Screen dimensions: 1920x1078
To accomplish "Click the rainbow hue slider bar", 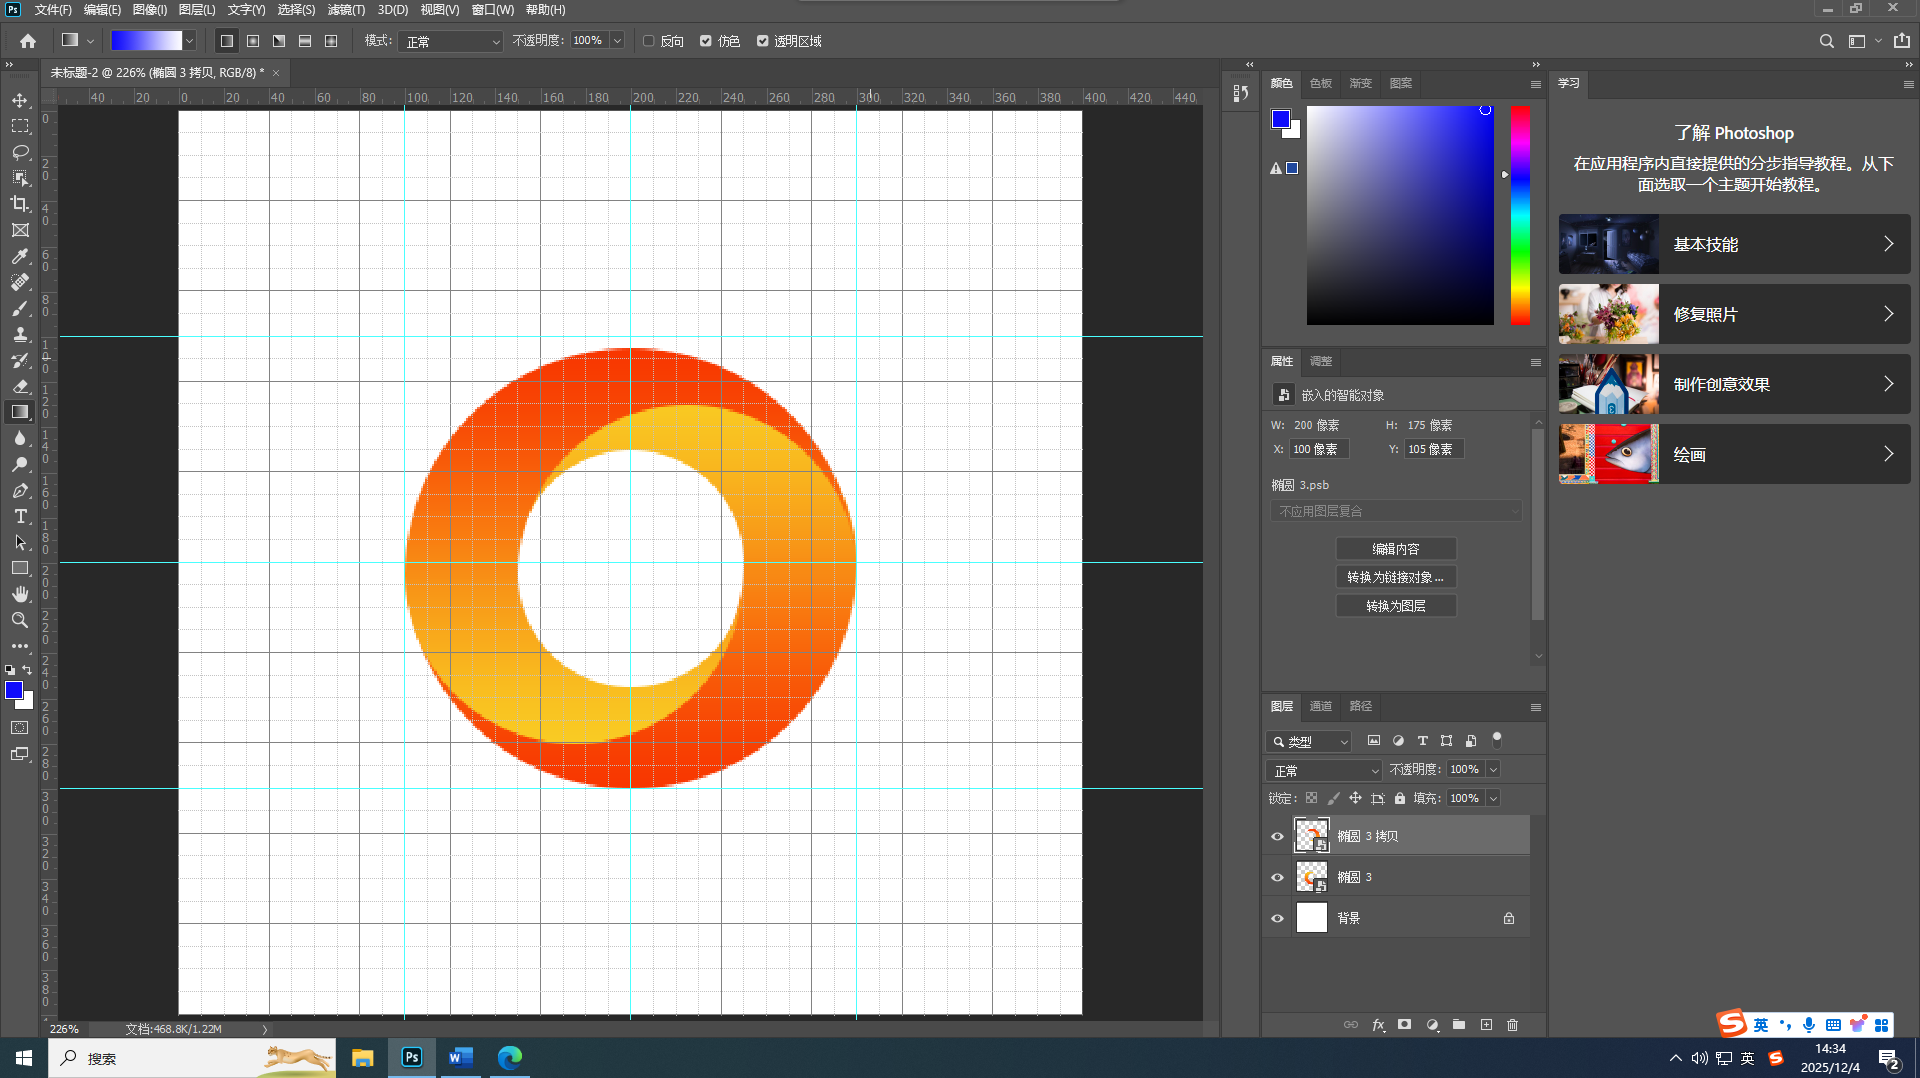I will (1520, 215).
